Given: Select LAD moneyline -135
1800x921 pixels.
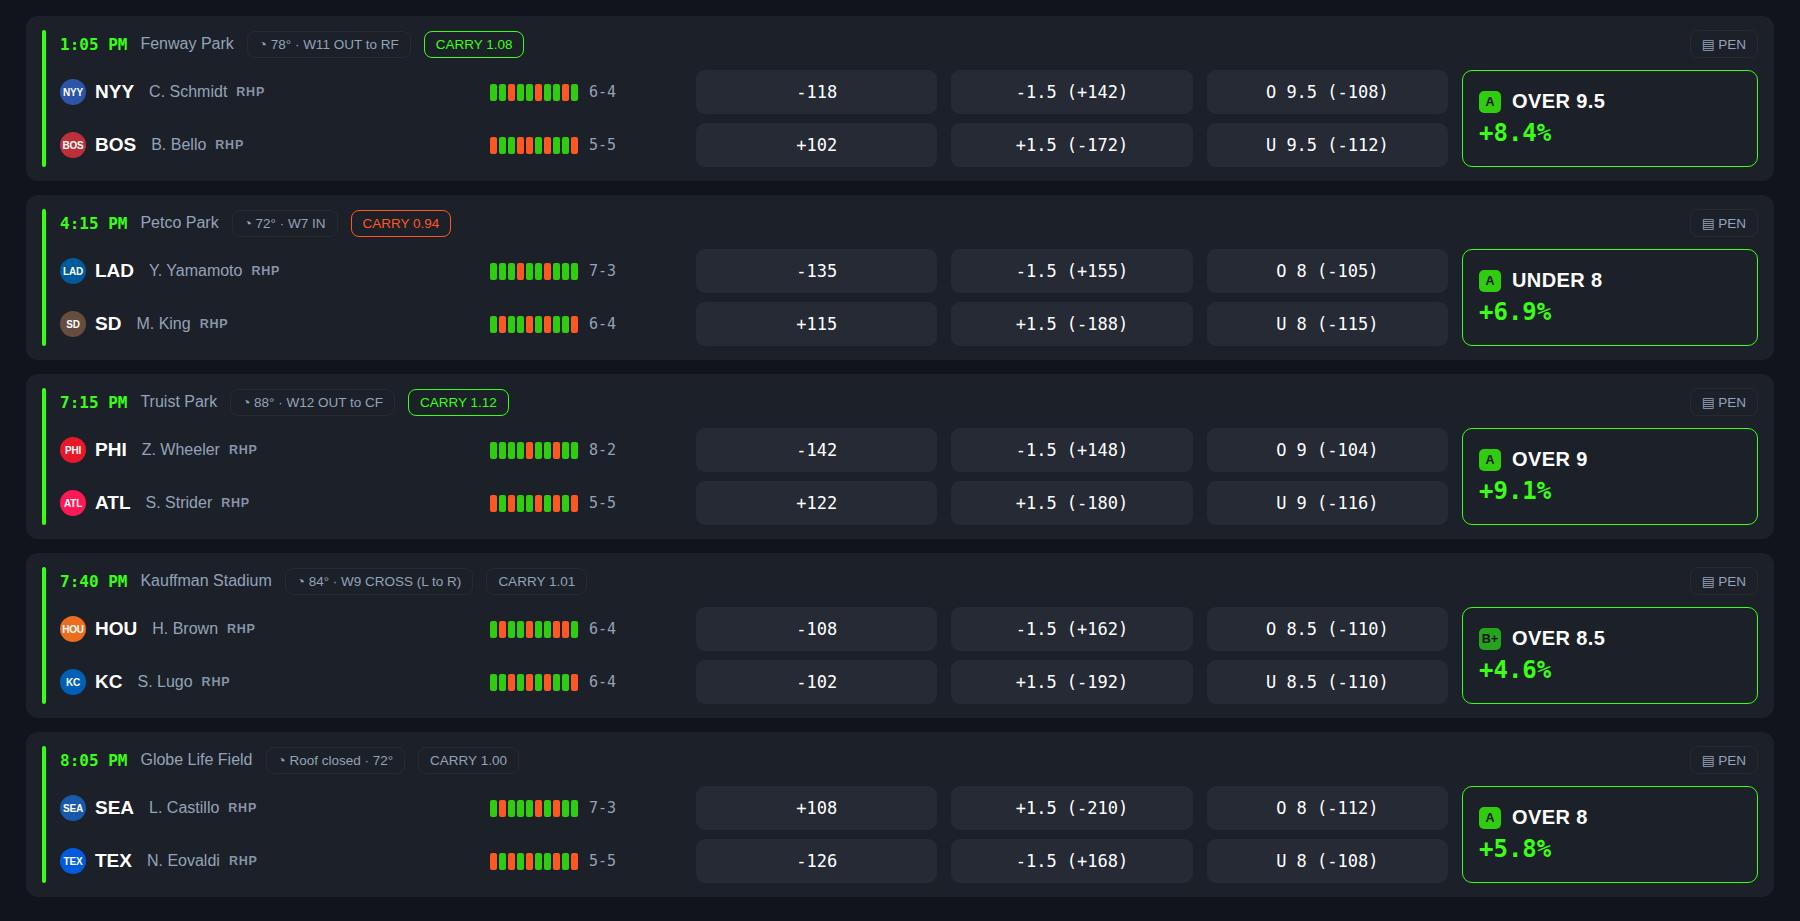Looking at the screenshot, I should coord(816,271).
